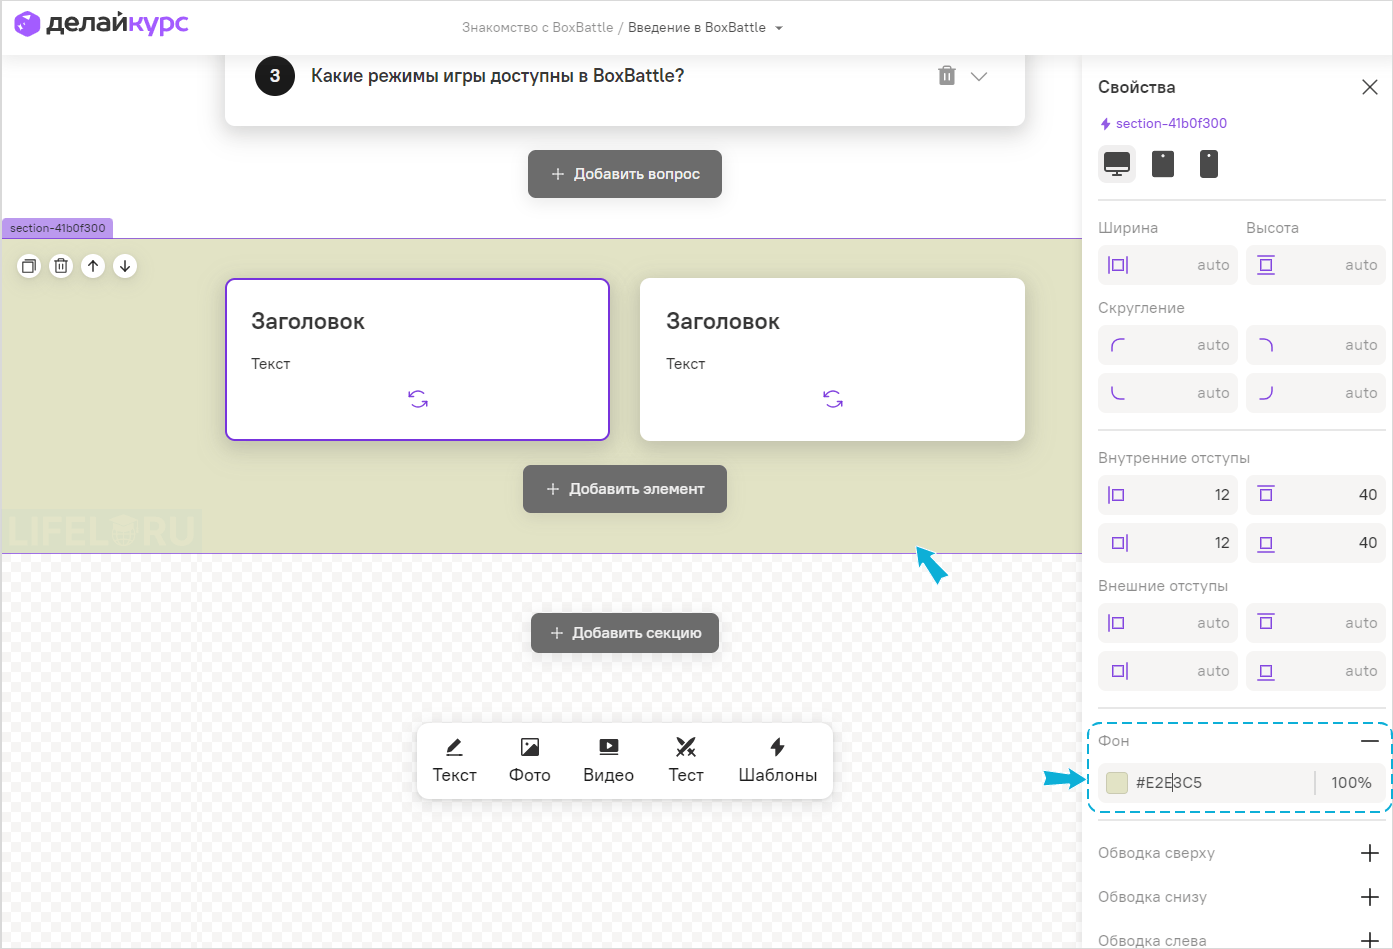The height and width of the screenshot is (949, 1393).
Task: Move the section down
Action: pos(125,266)
